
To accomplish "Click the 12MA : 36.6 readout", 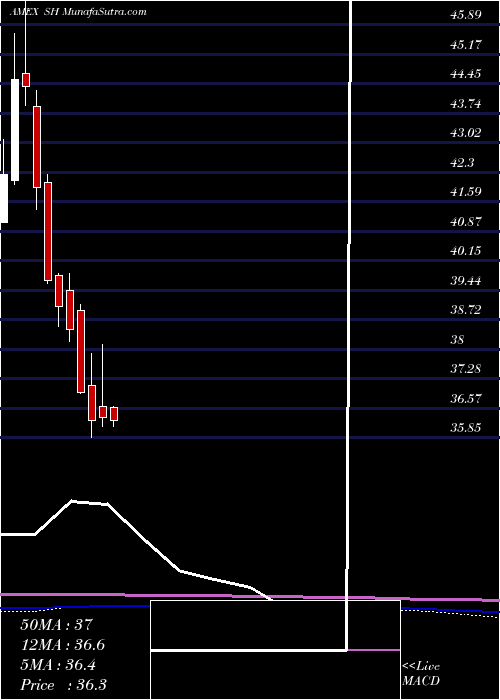I will click(63, 645).
